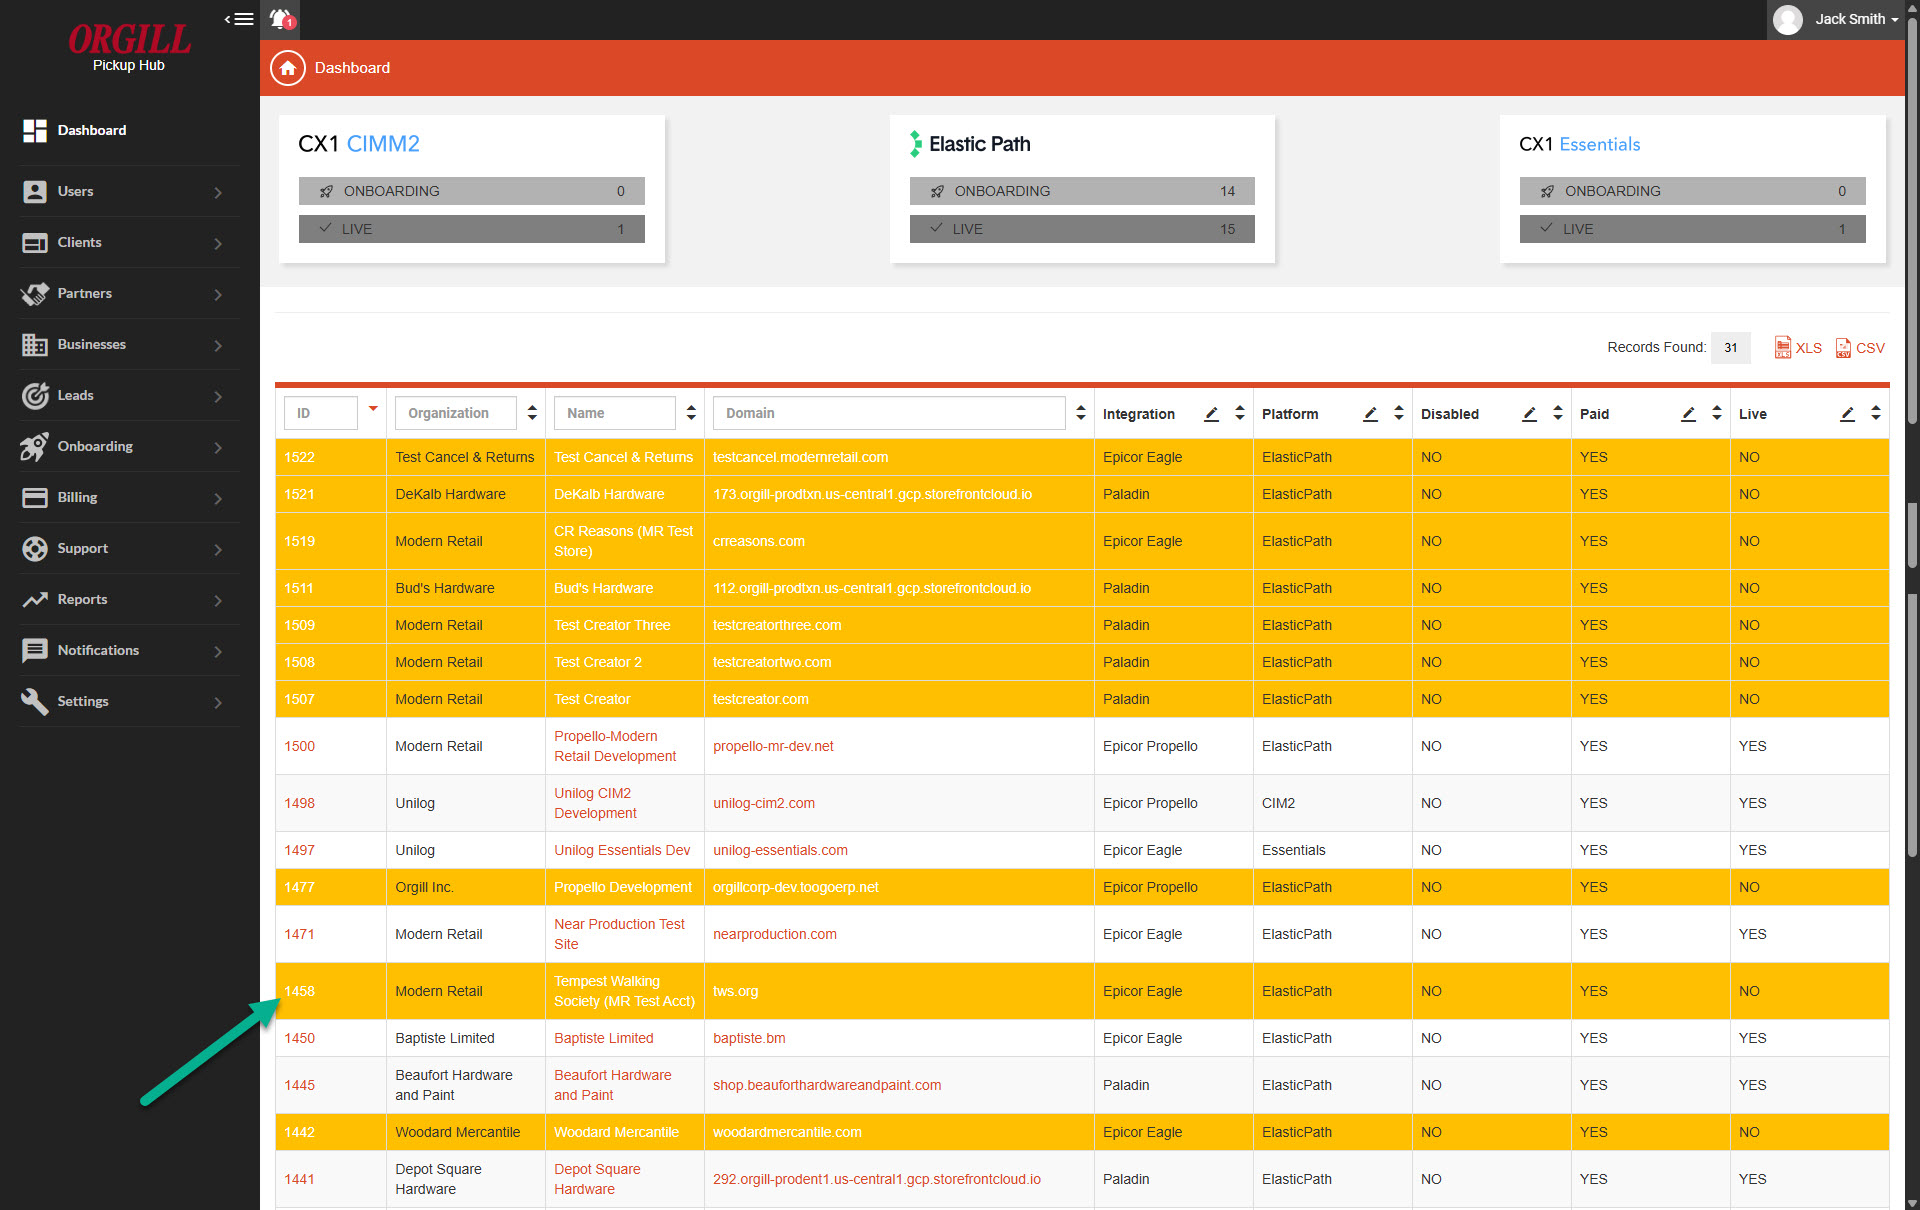
Task: Sort table by the ID column arrow
Action: coord(373,408)
